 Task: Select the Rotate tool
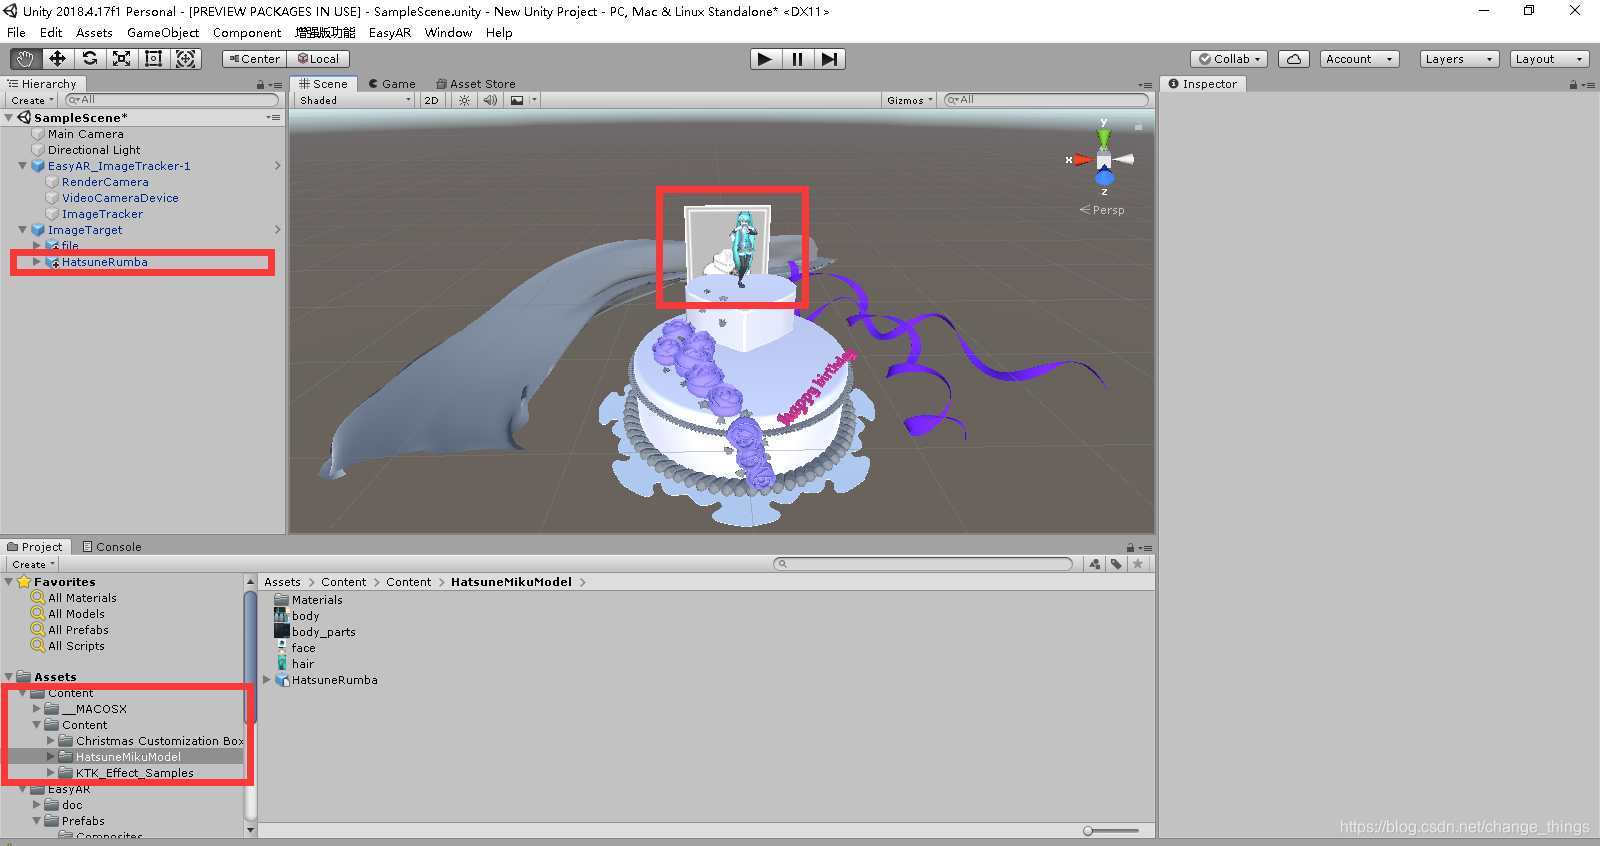tap(89, 59)
